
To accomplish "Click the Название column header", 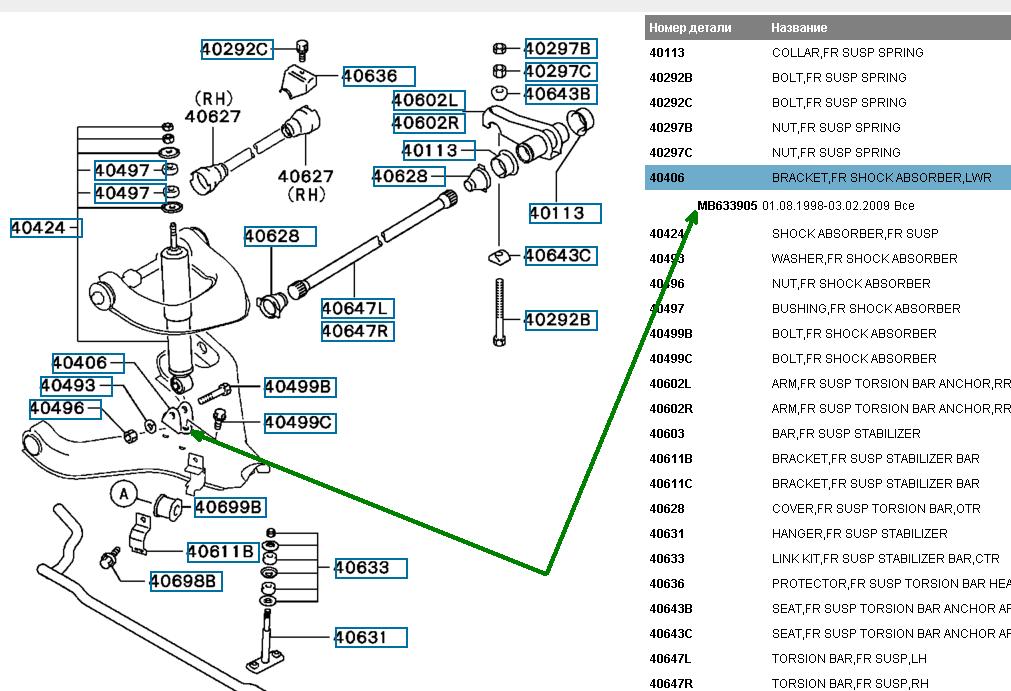I will point(799,28).
